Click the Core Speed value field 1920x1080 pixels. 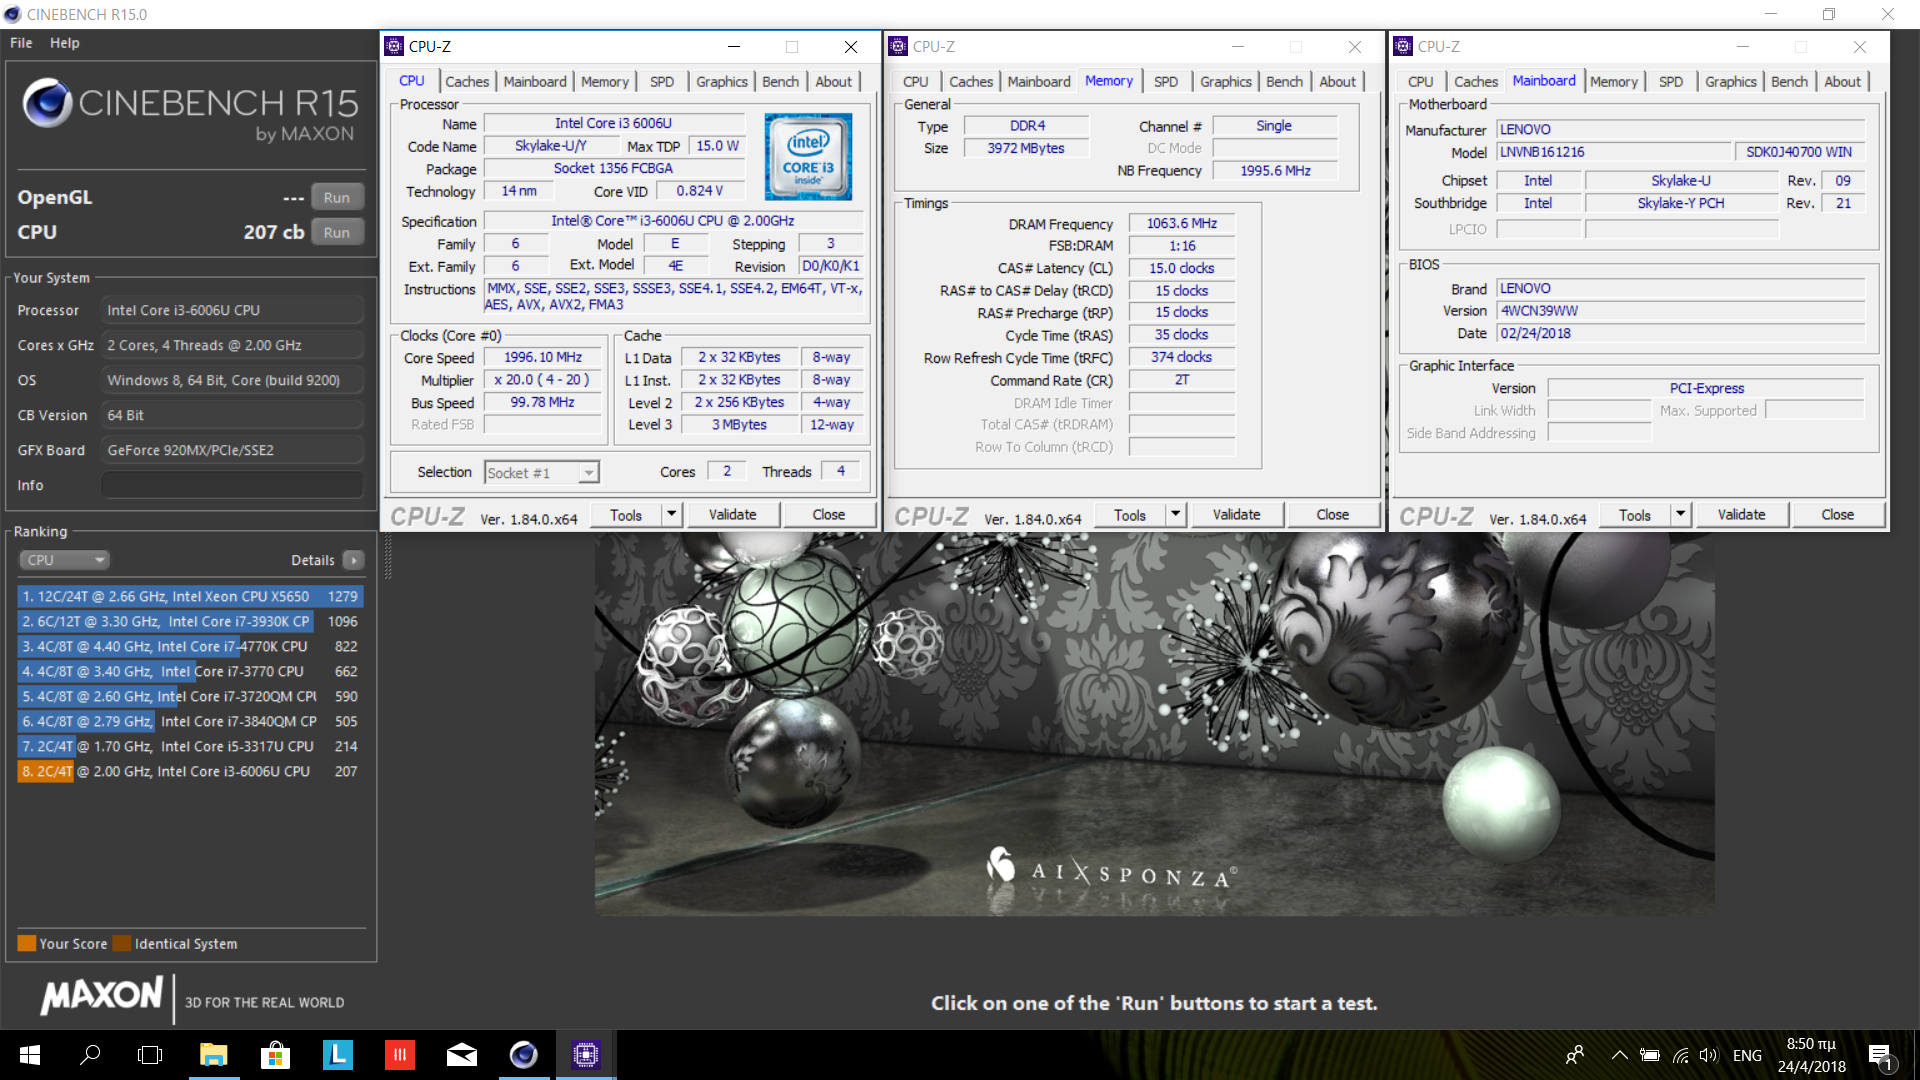[542, 357]
